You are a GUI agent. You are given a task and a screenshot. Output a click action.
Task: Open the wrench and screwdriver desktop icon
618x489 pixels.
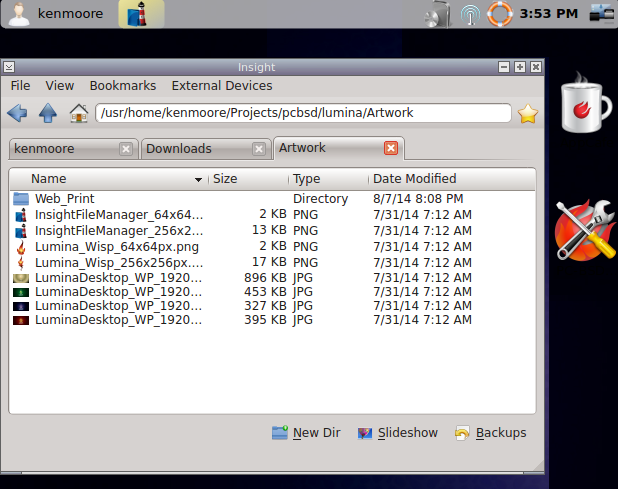click(x=585, y=231)
